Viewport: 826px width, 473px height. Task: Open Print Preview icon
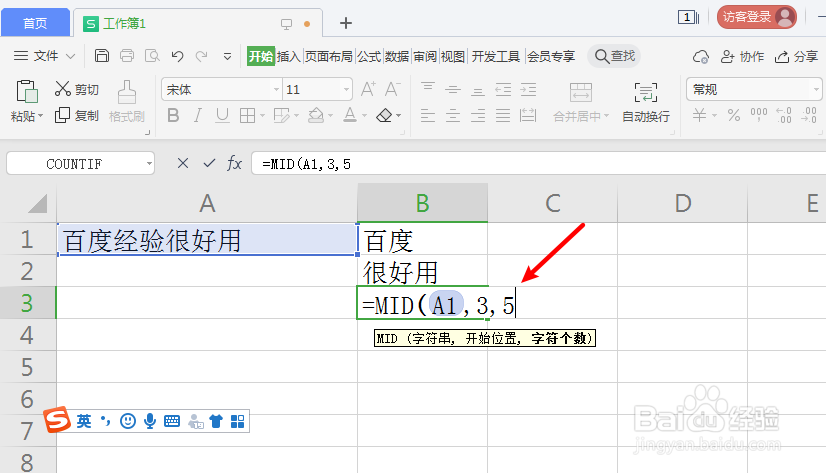152,55
